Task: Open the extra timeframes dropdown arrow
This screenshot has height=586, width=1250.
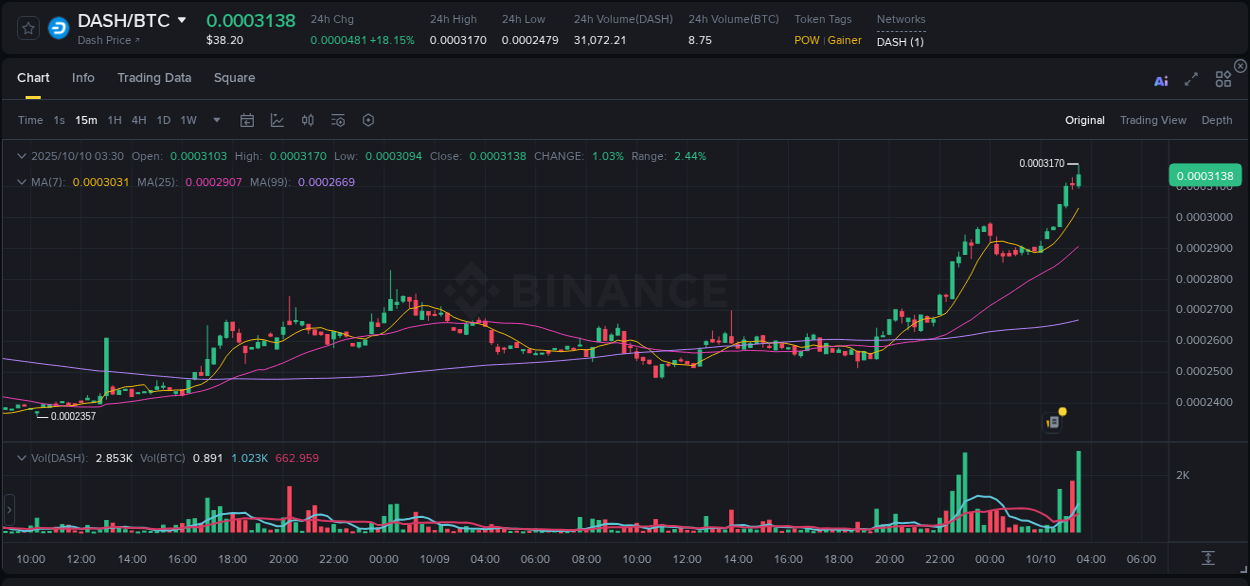Action: [215, 120]
